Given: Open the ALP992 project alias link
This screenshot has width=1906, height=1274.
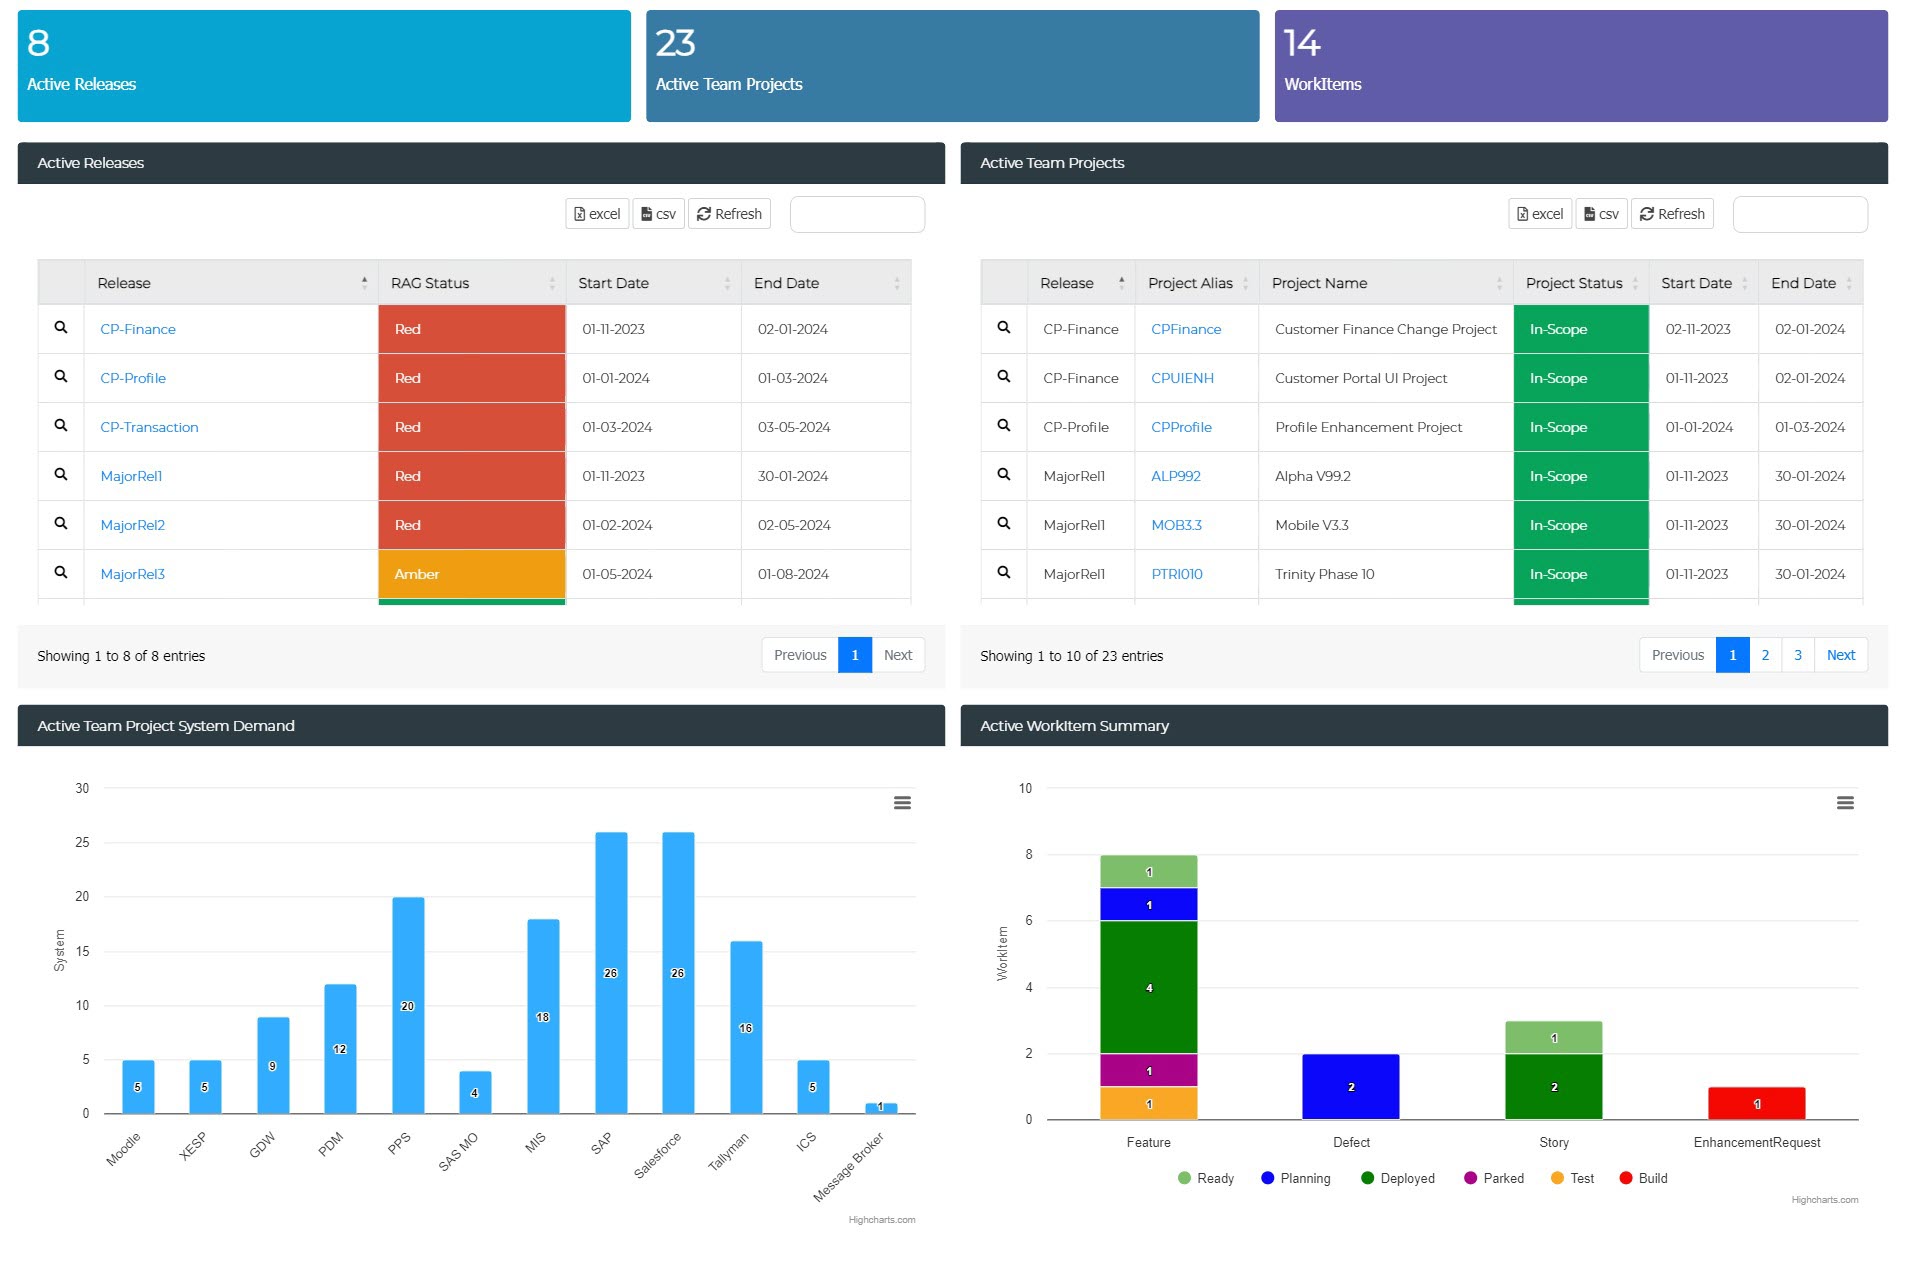Looking at the screenshot, I should (1175, 476).
